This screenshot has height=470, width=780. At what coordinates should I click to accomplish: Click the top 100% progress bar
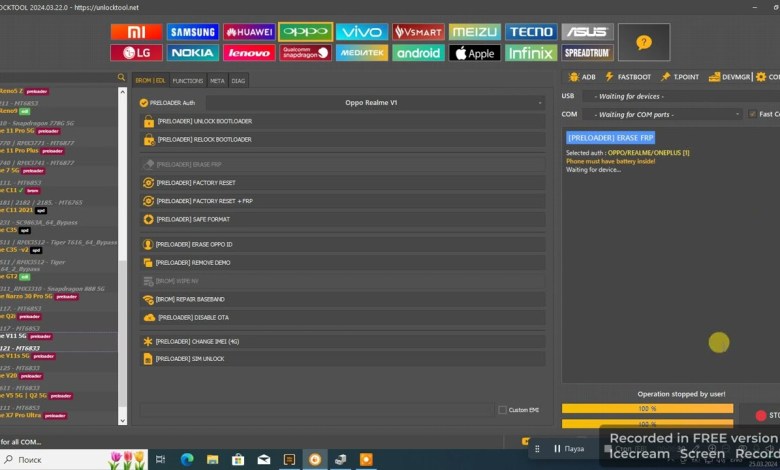point(646,408)
